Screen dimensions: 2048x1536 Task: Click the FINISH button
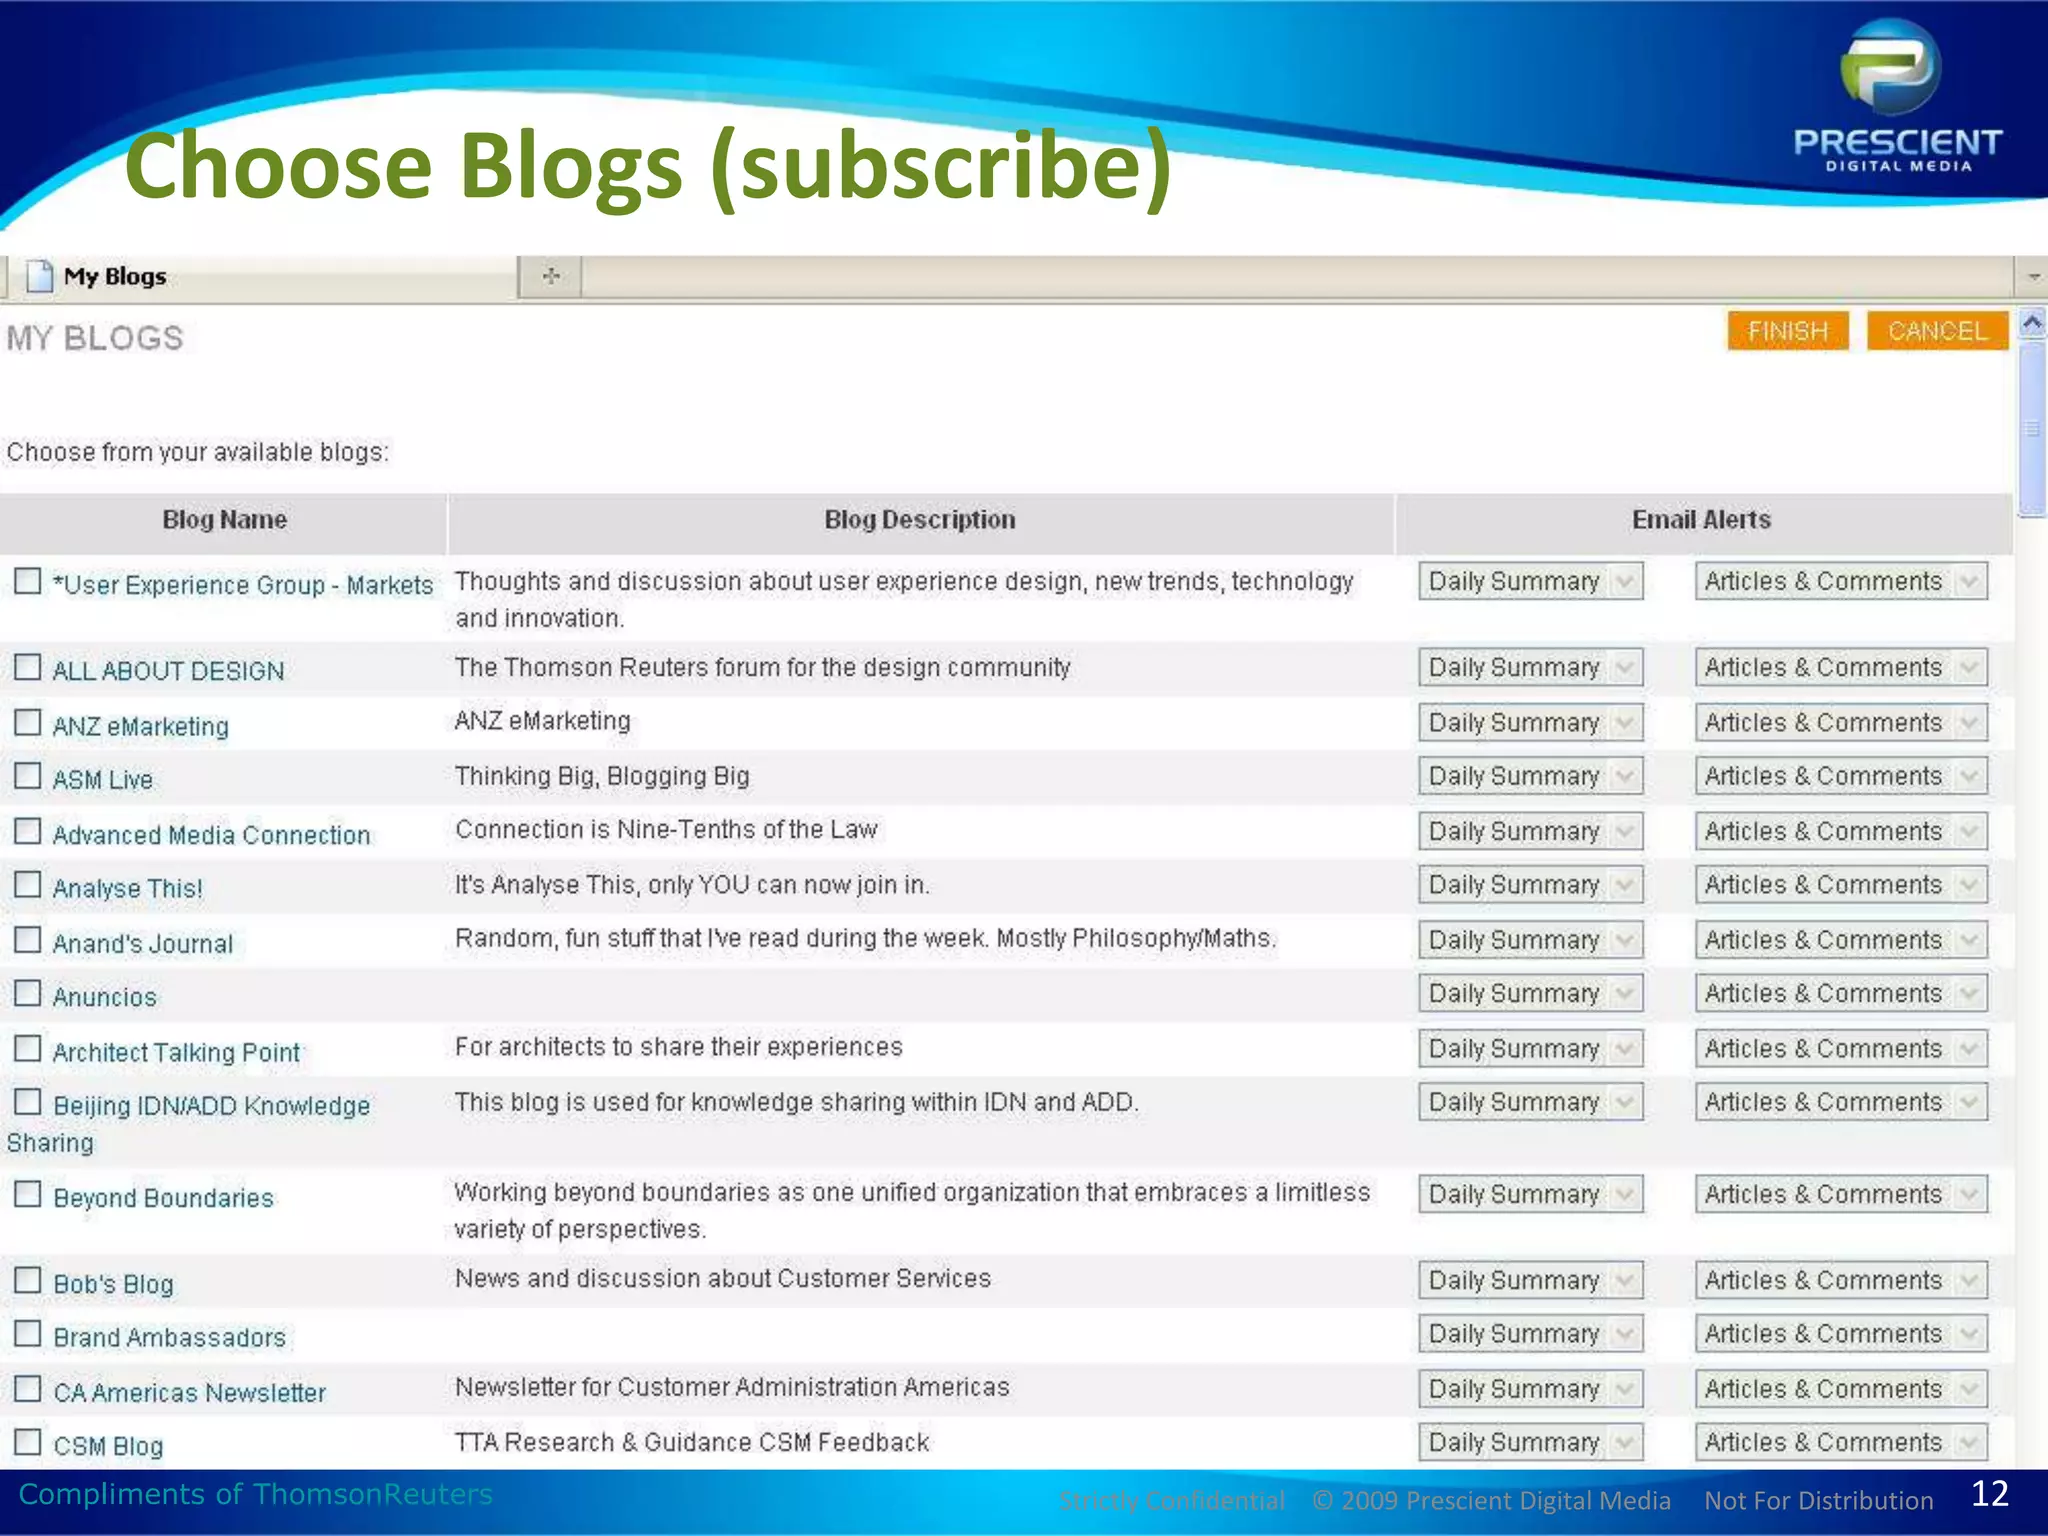[x=1787, y=331]
